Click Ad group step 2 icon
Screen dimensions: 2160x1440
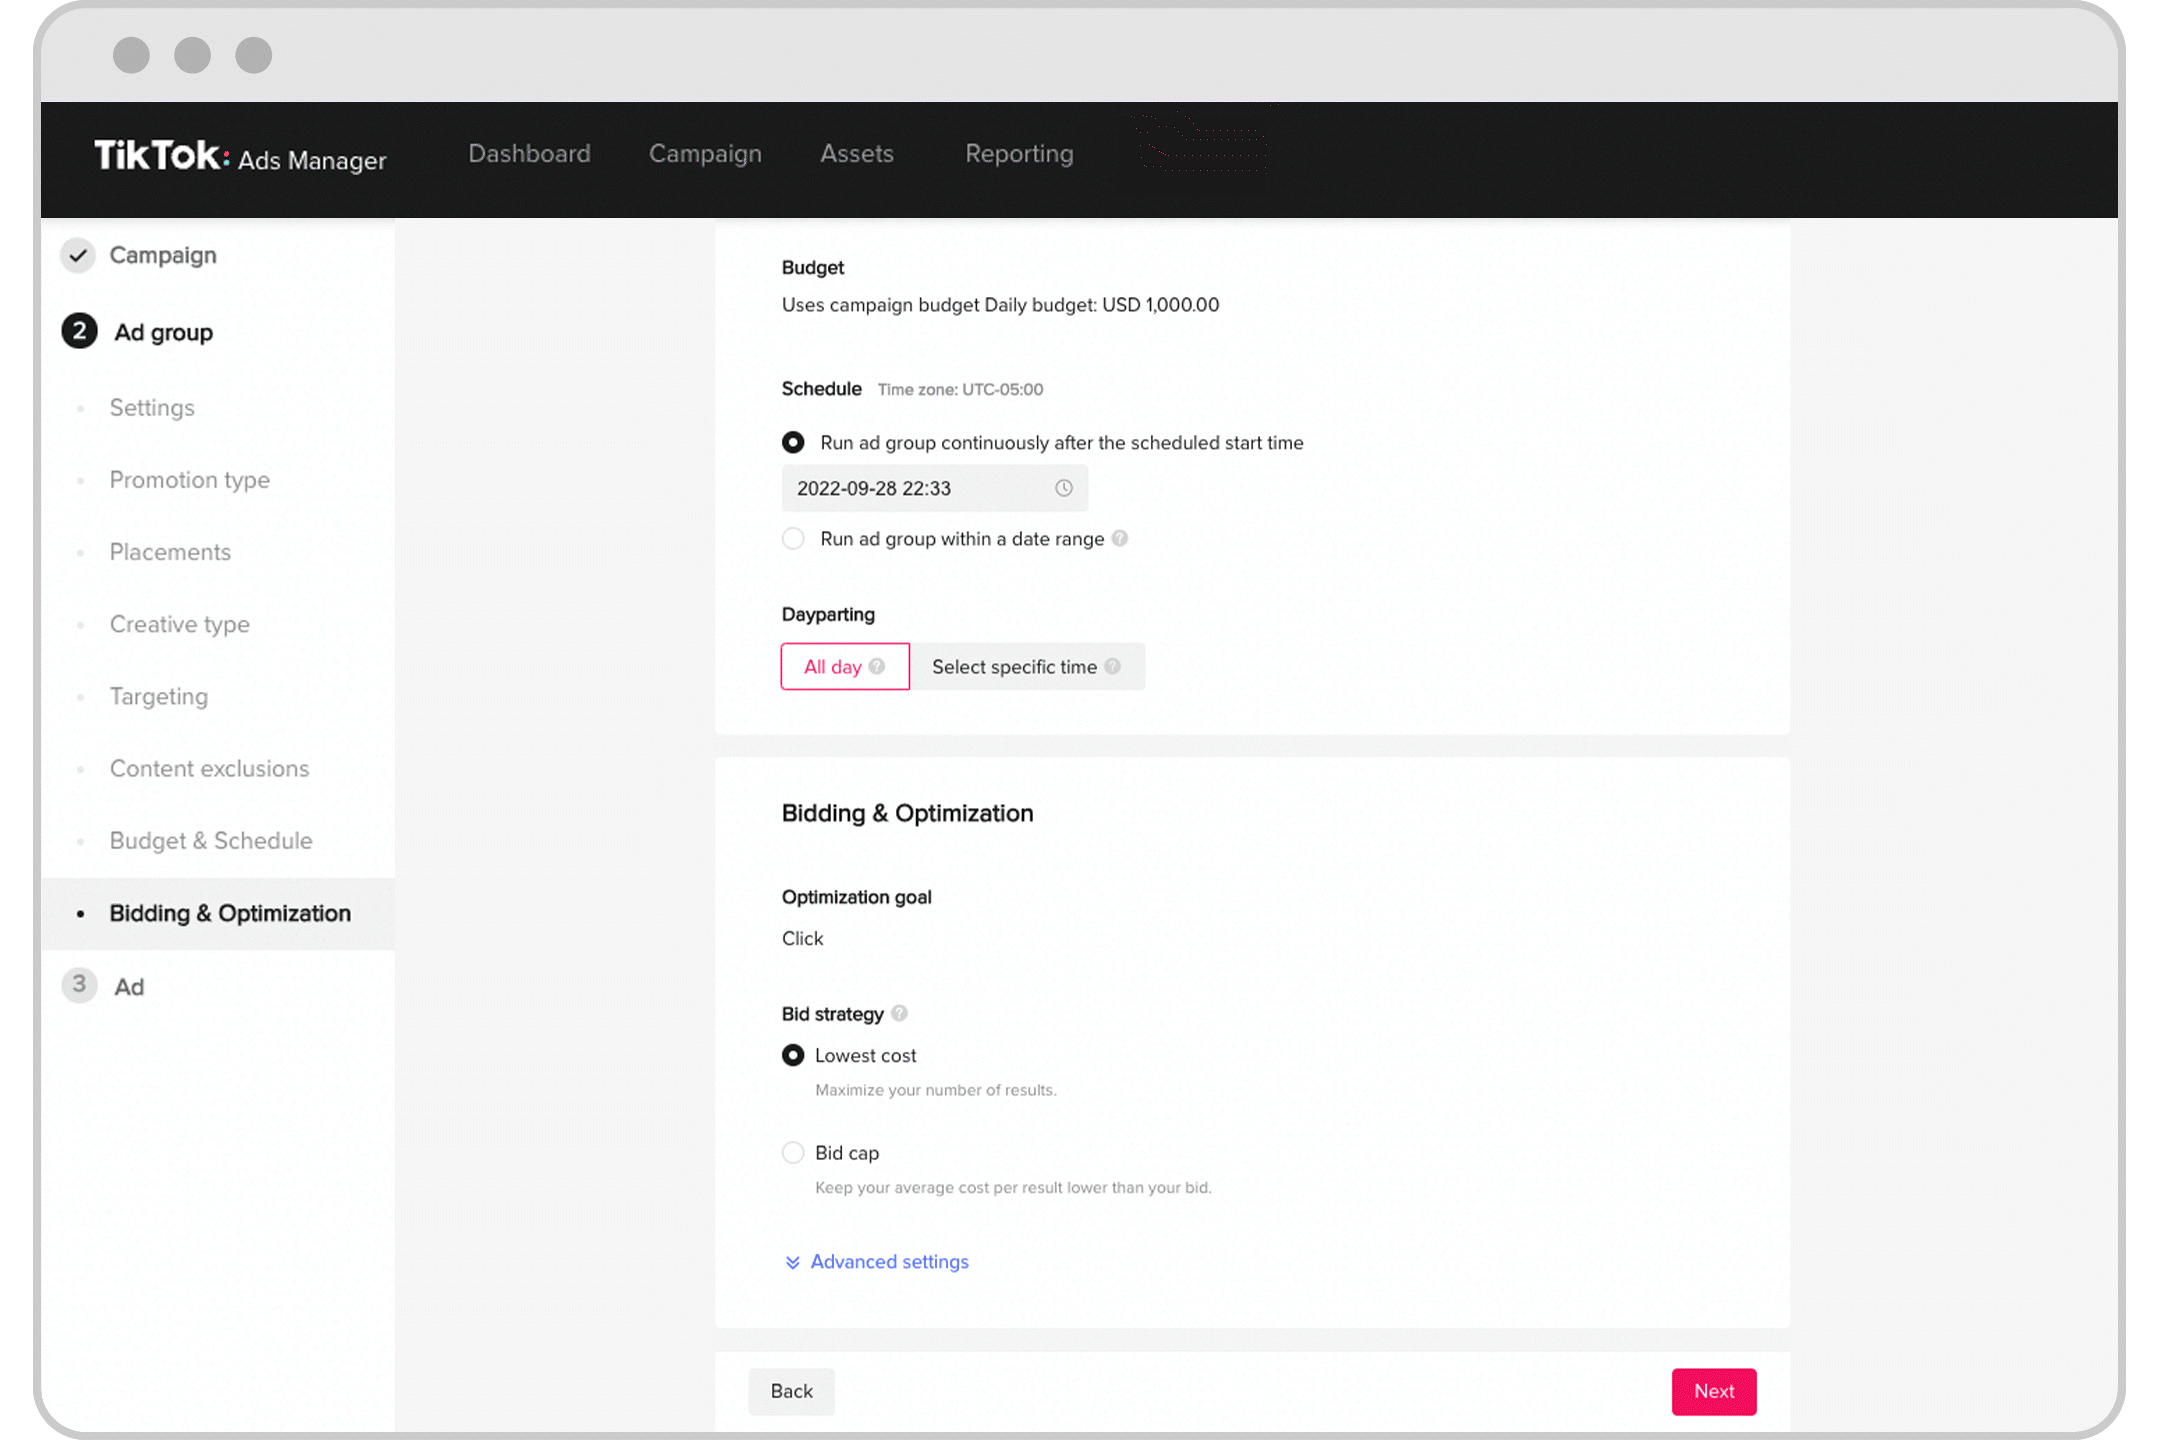tap(79, 333)
